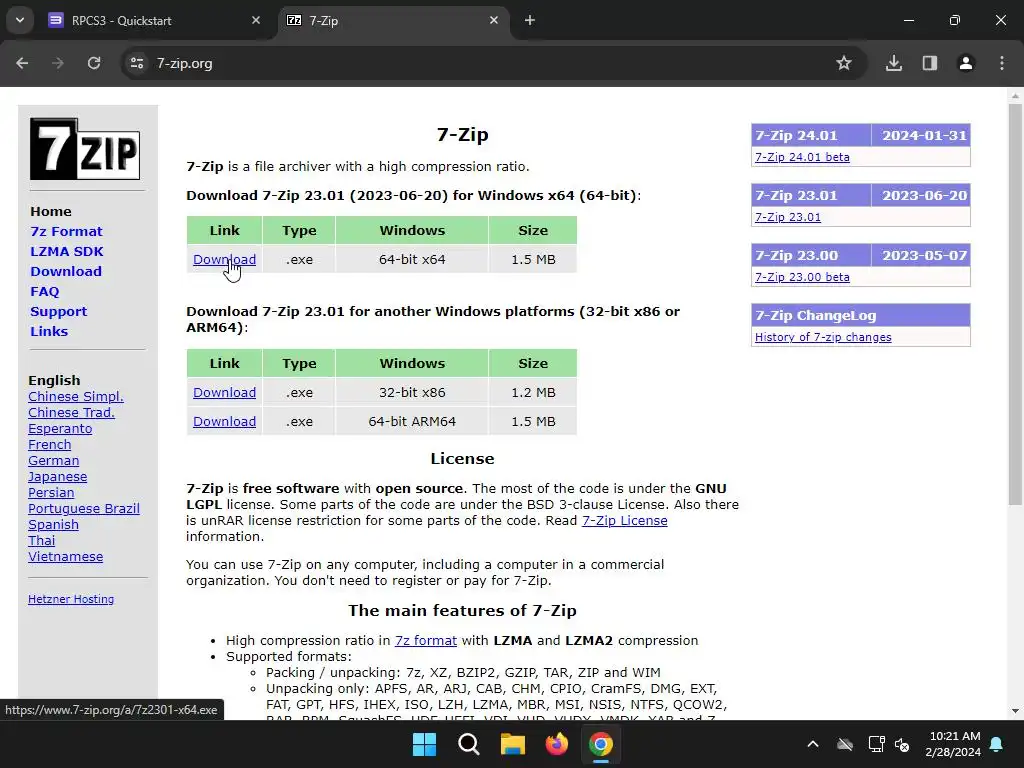Switch language to Portuguese Brazil
The height and width of the screenshot is (768, 1024).
[84, 509]
